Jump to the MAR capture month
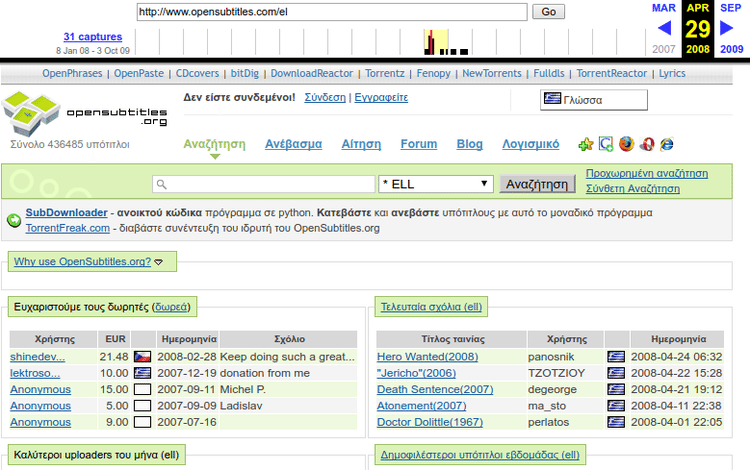The height and width of the screenshot is (470, 750). click(664, 8)
